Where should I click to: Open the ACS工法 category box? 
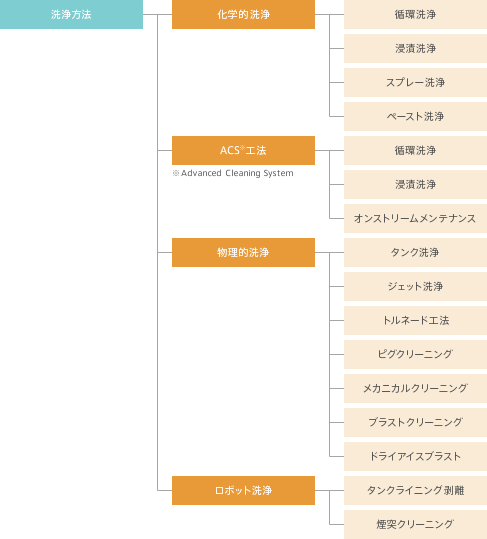[243, 150]
